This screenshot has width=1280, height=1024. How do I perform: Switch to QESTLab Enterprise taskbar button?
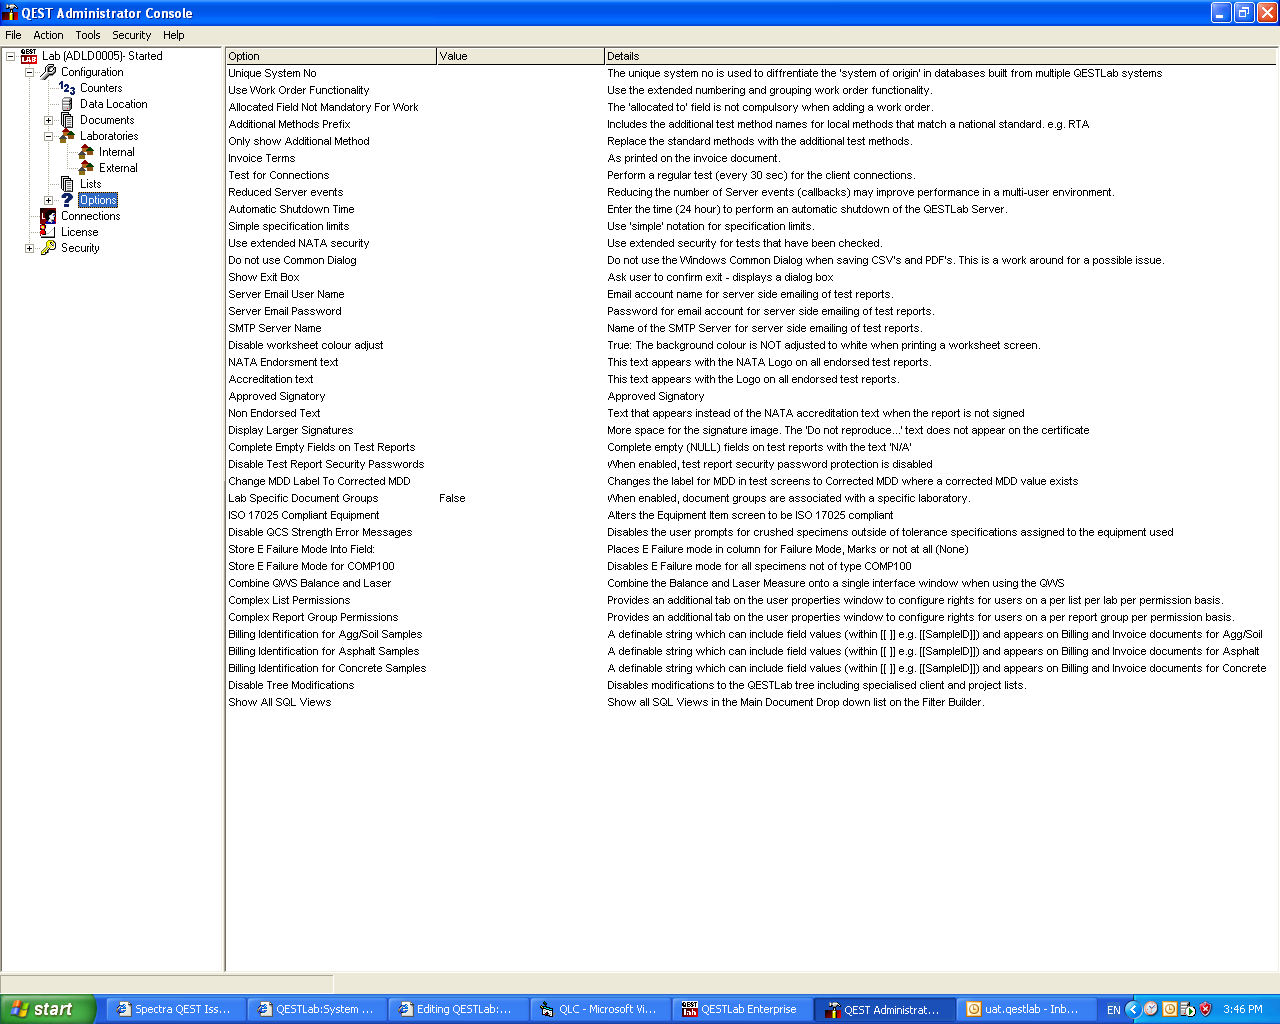point(740,1009)
